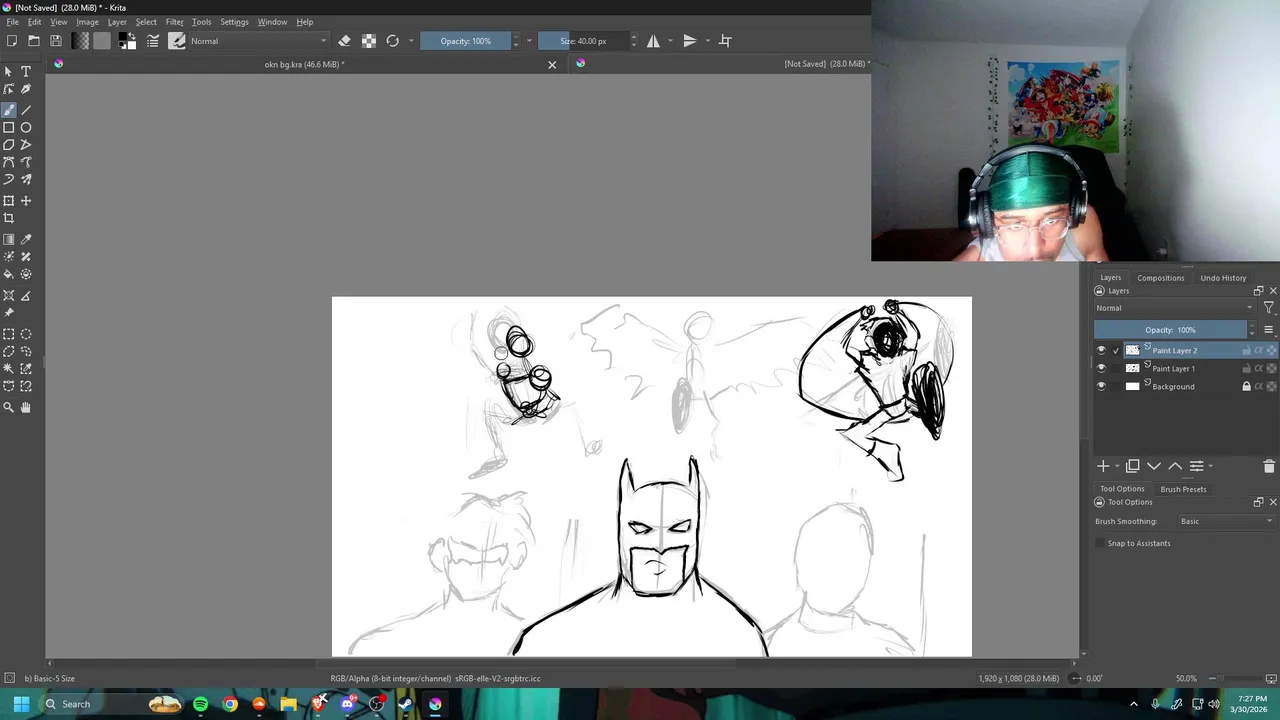Open the brush editor settings icon
Image resolution: width=1280 pixels, height=720 pixels.
(153, 41)
